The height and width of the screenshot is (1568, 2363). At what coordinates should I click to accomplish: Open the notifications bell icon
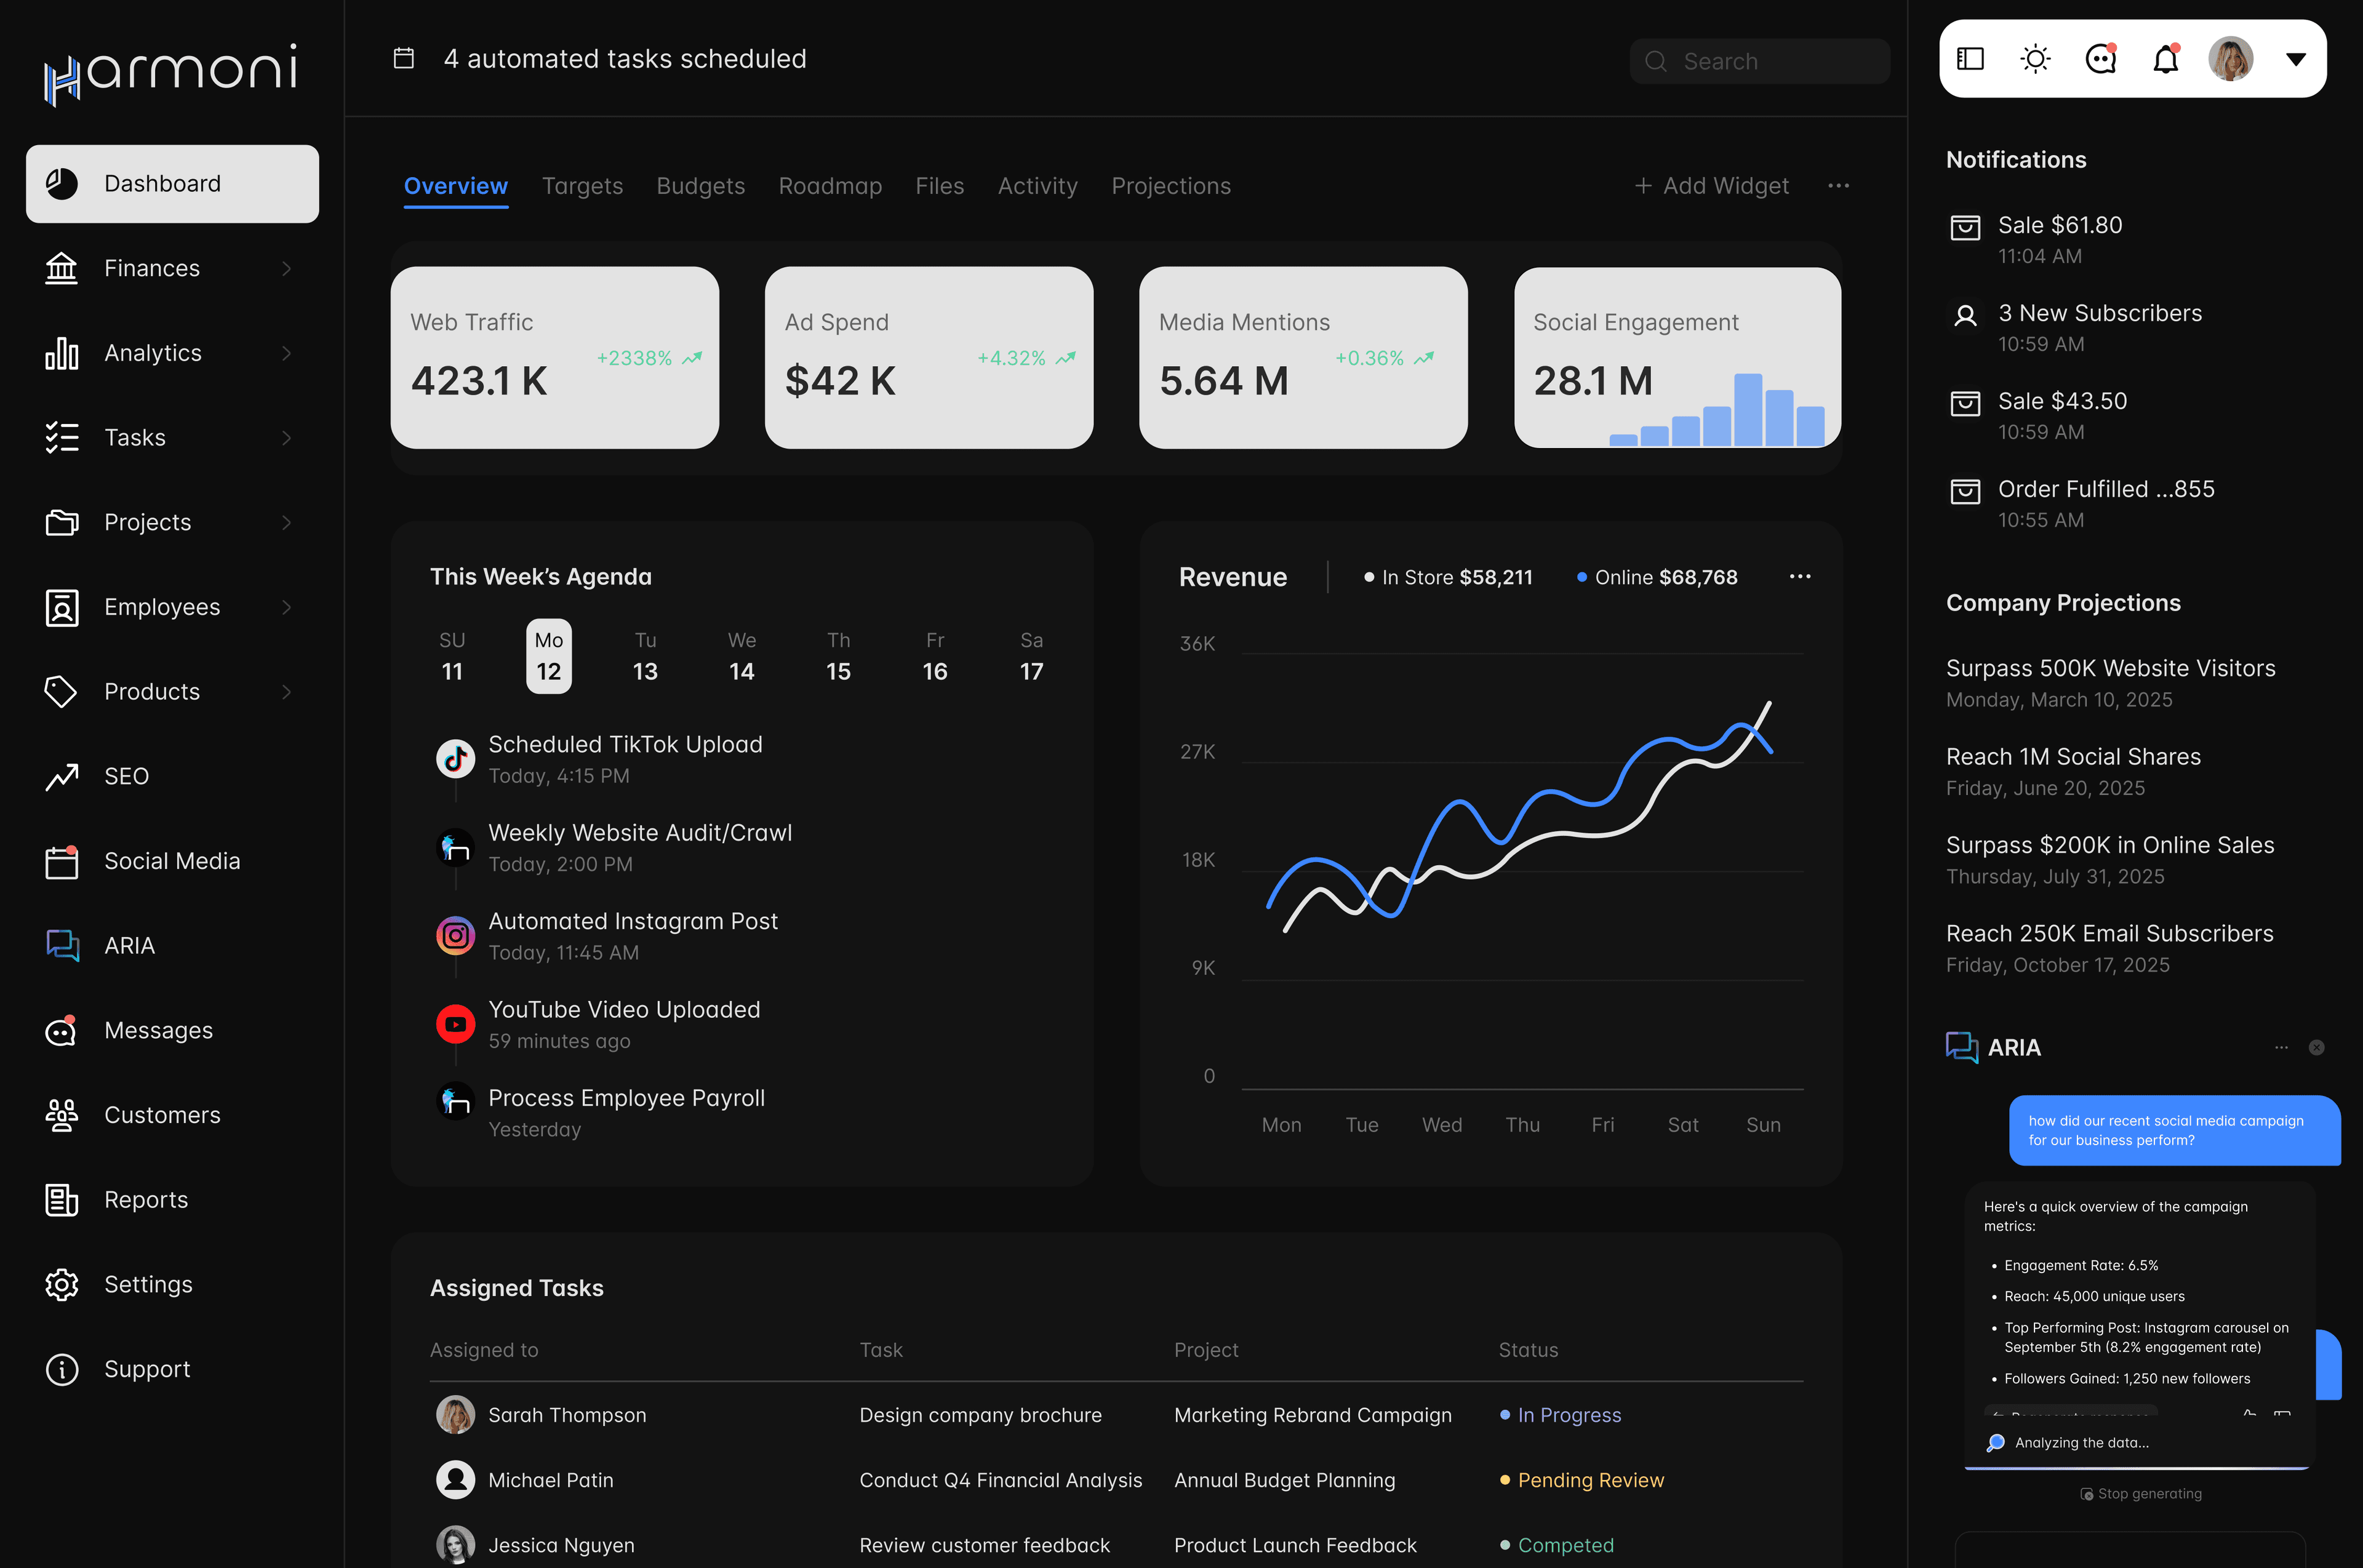coord(2166,58)
